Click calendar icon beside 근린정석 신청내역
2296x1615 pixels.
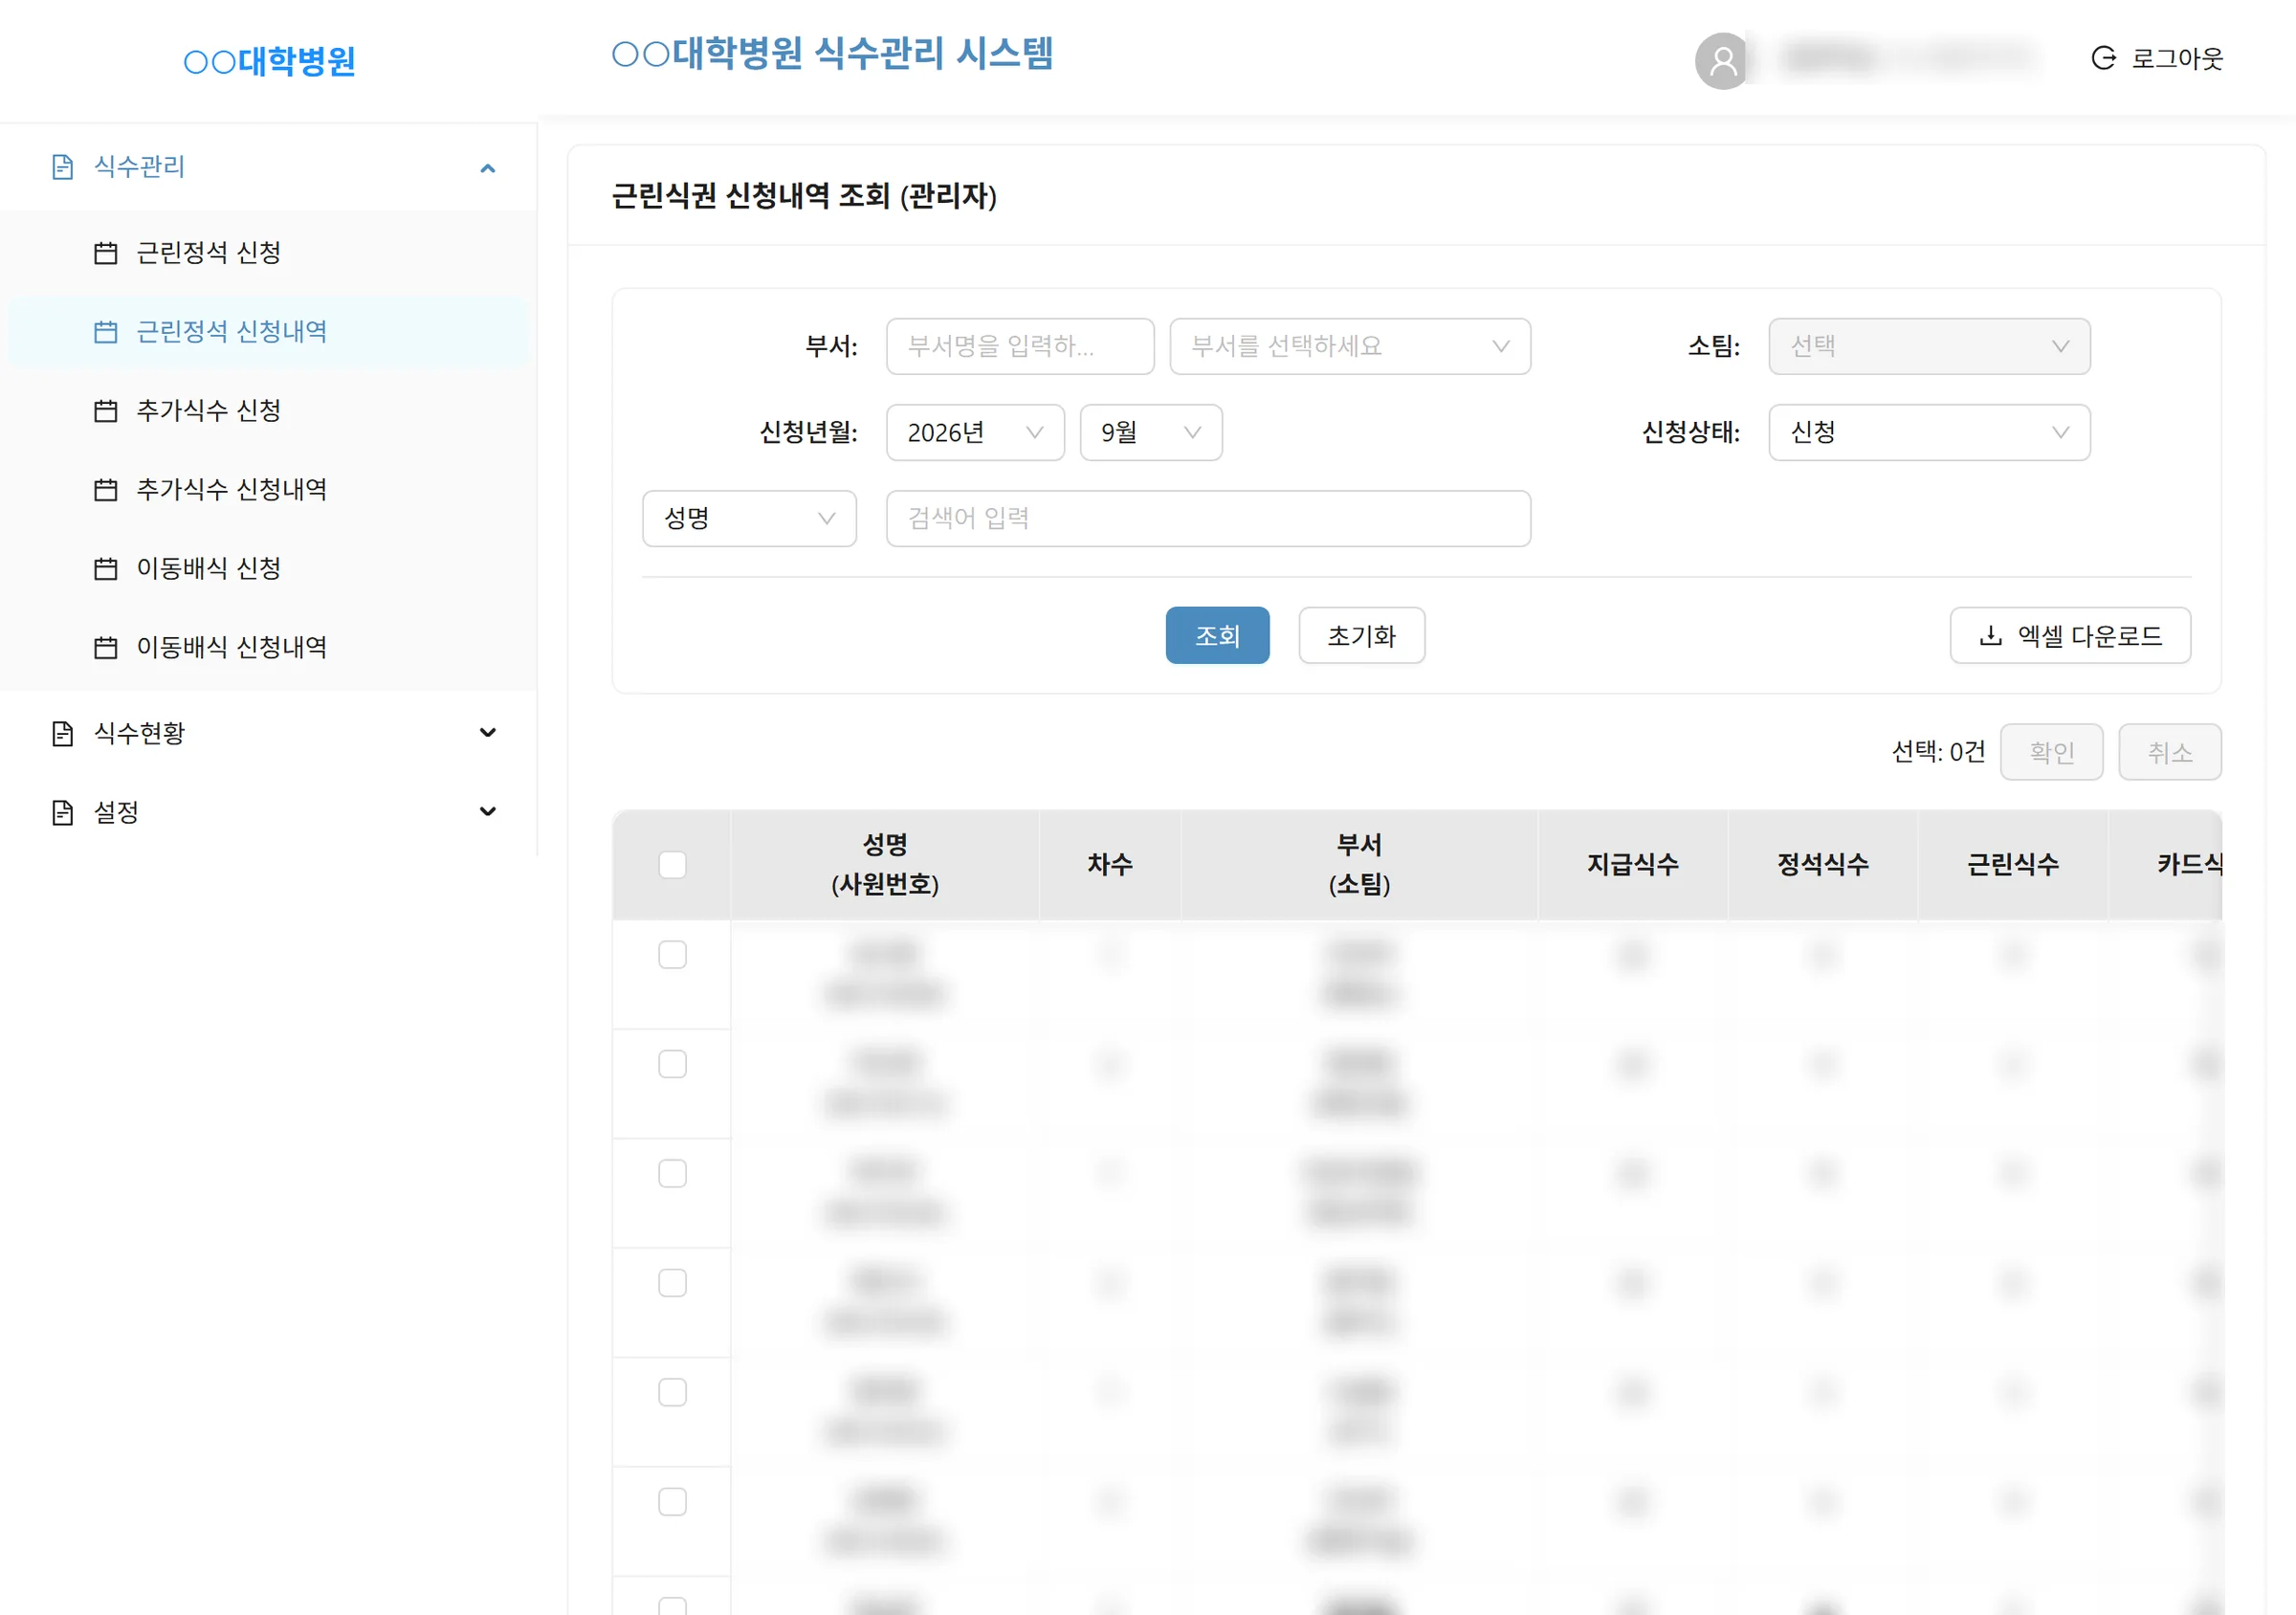[105, 332]
